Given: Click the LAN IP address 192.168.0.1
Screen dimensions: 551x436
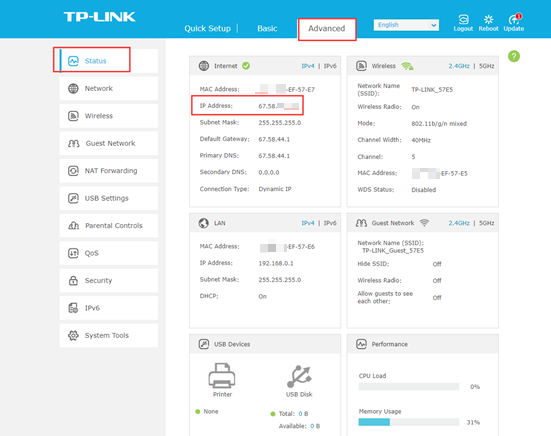Looking at the screenshot, I should click(x=276, y=263).
